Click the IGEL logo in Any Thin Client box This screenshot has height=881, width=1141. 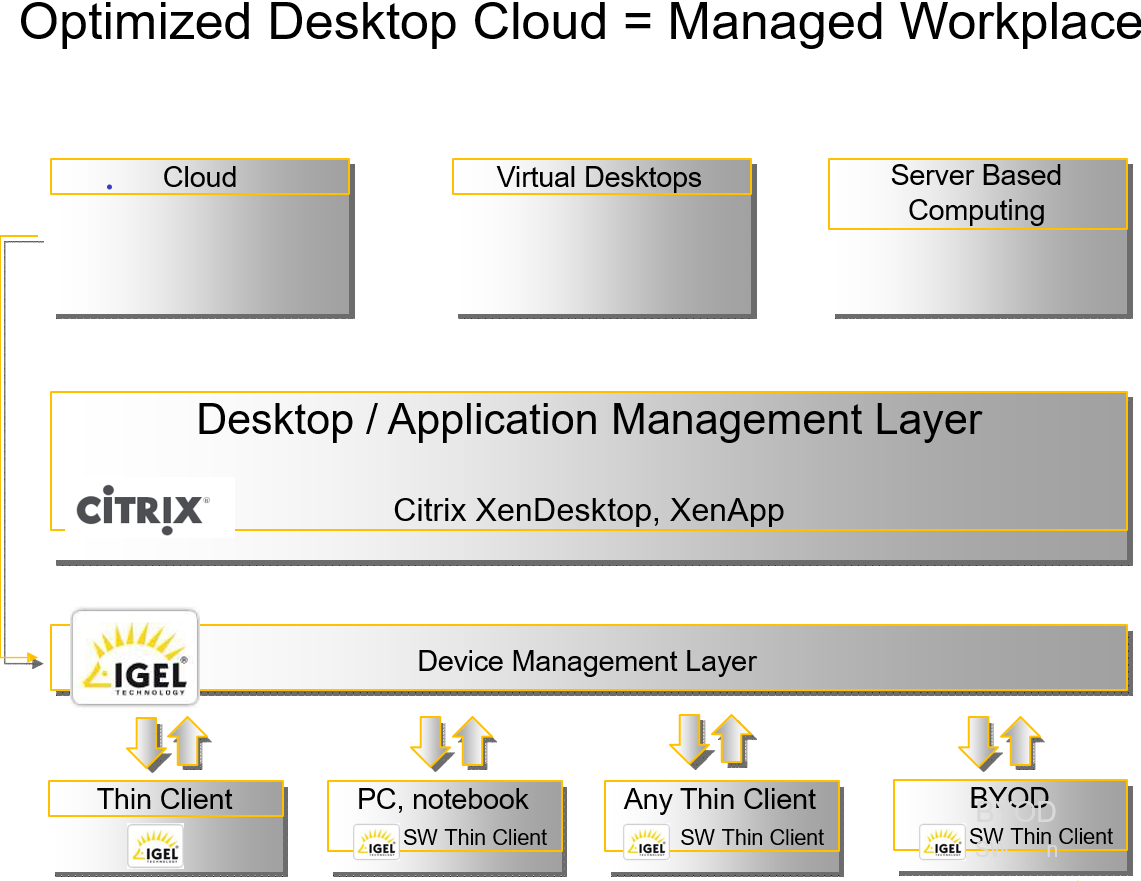point(647,842)
